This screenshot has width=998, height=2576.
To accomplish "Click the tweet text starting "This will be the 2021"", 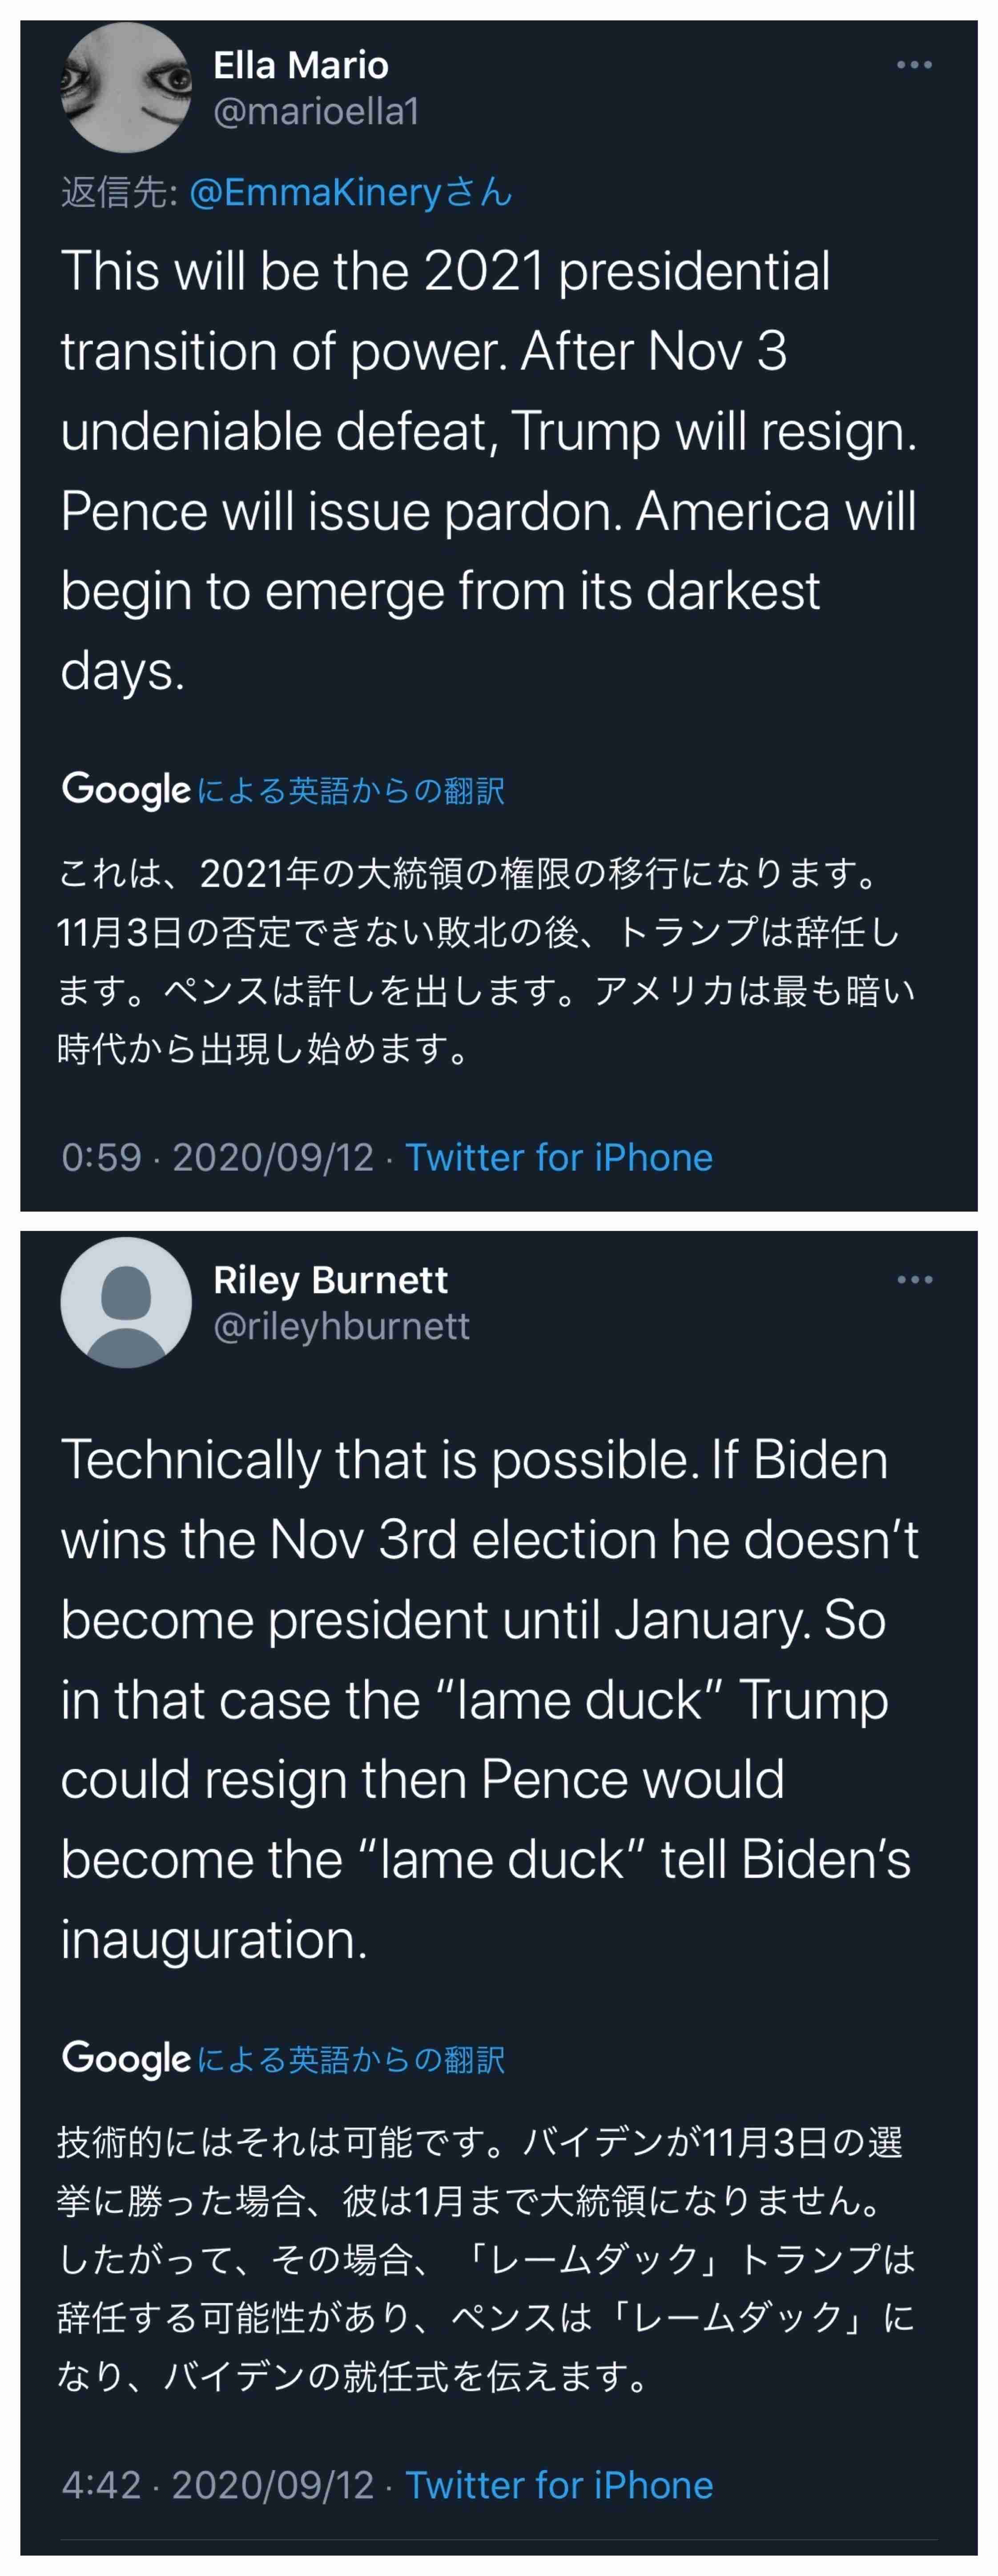I will click(488, 470).
